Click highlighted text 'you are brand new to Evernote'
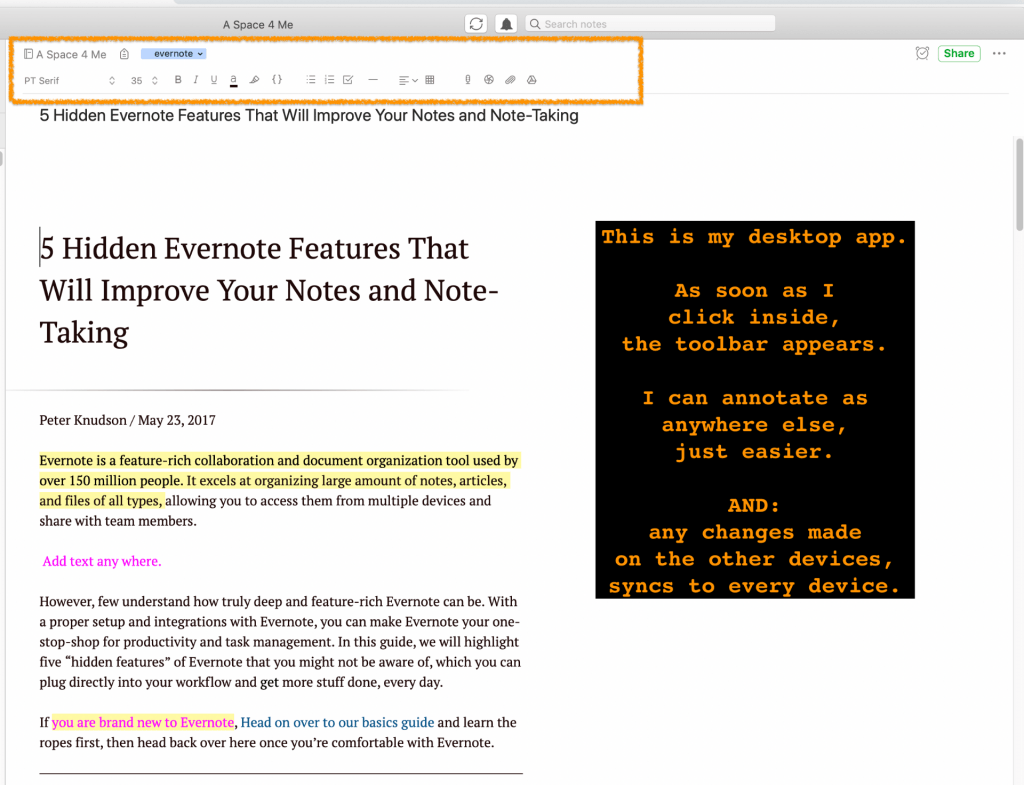The height and width of the screenshot is (785, 1024). tap(142, 722)
